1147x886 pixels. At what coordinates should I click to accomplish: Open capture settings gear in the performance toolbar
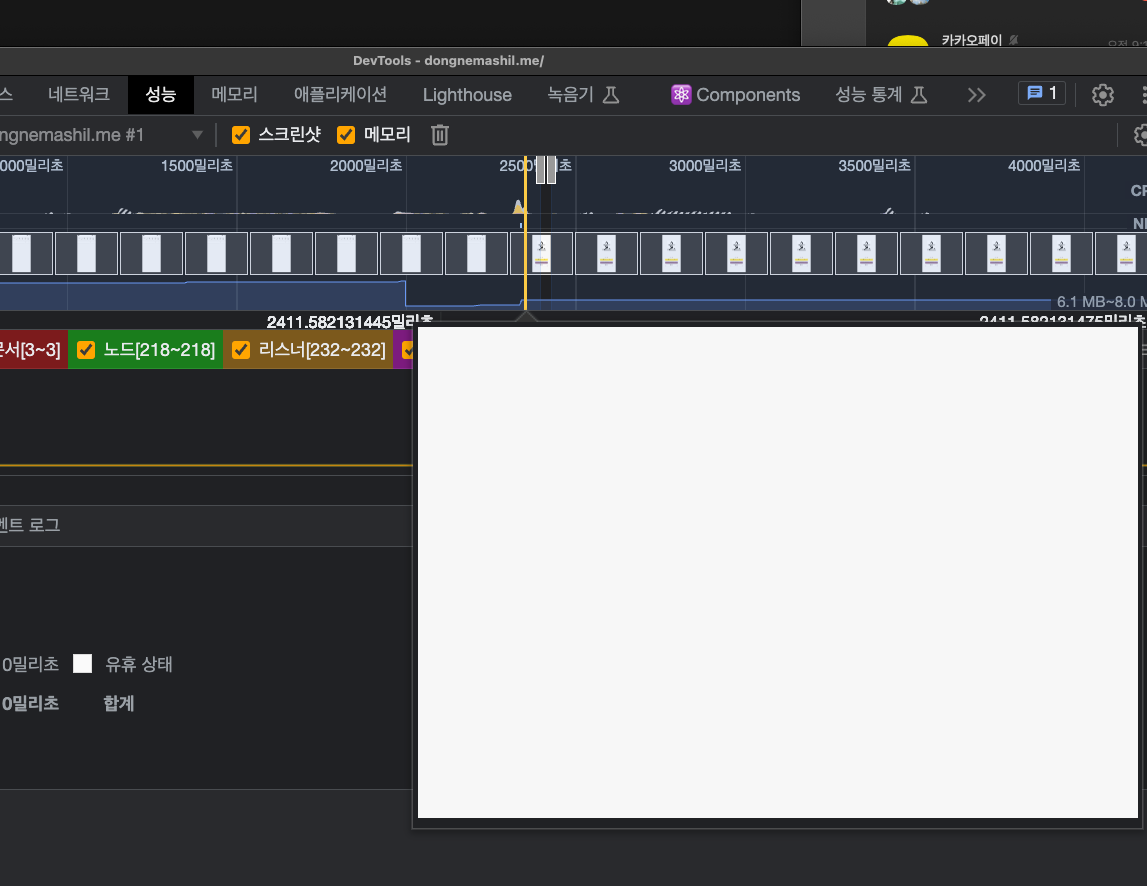tap(1140, 135)
